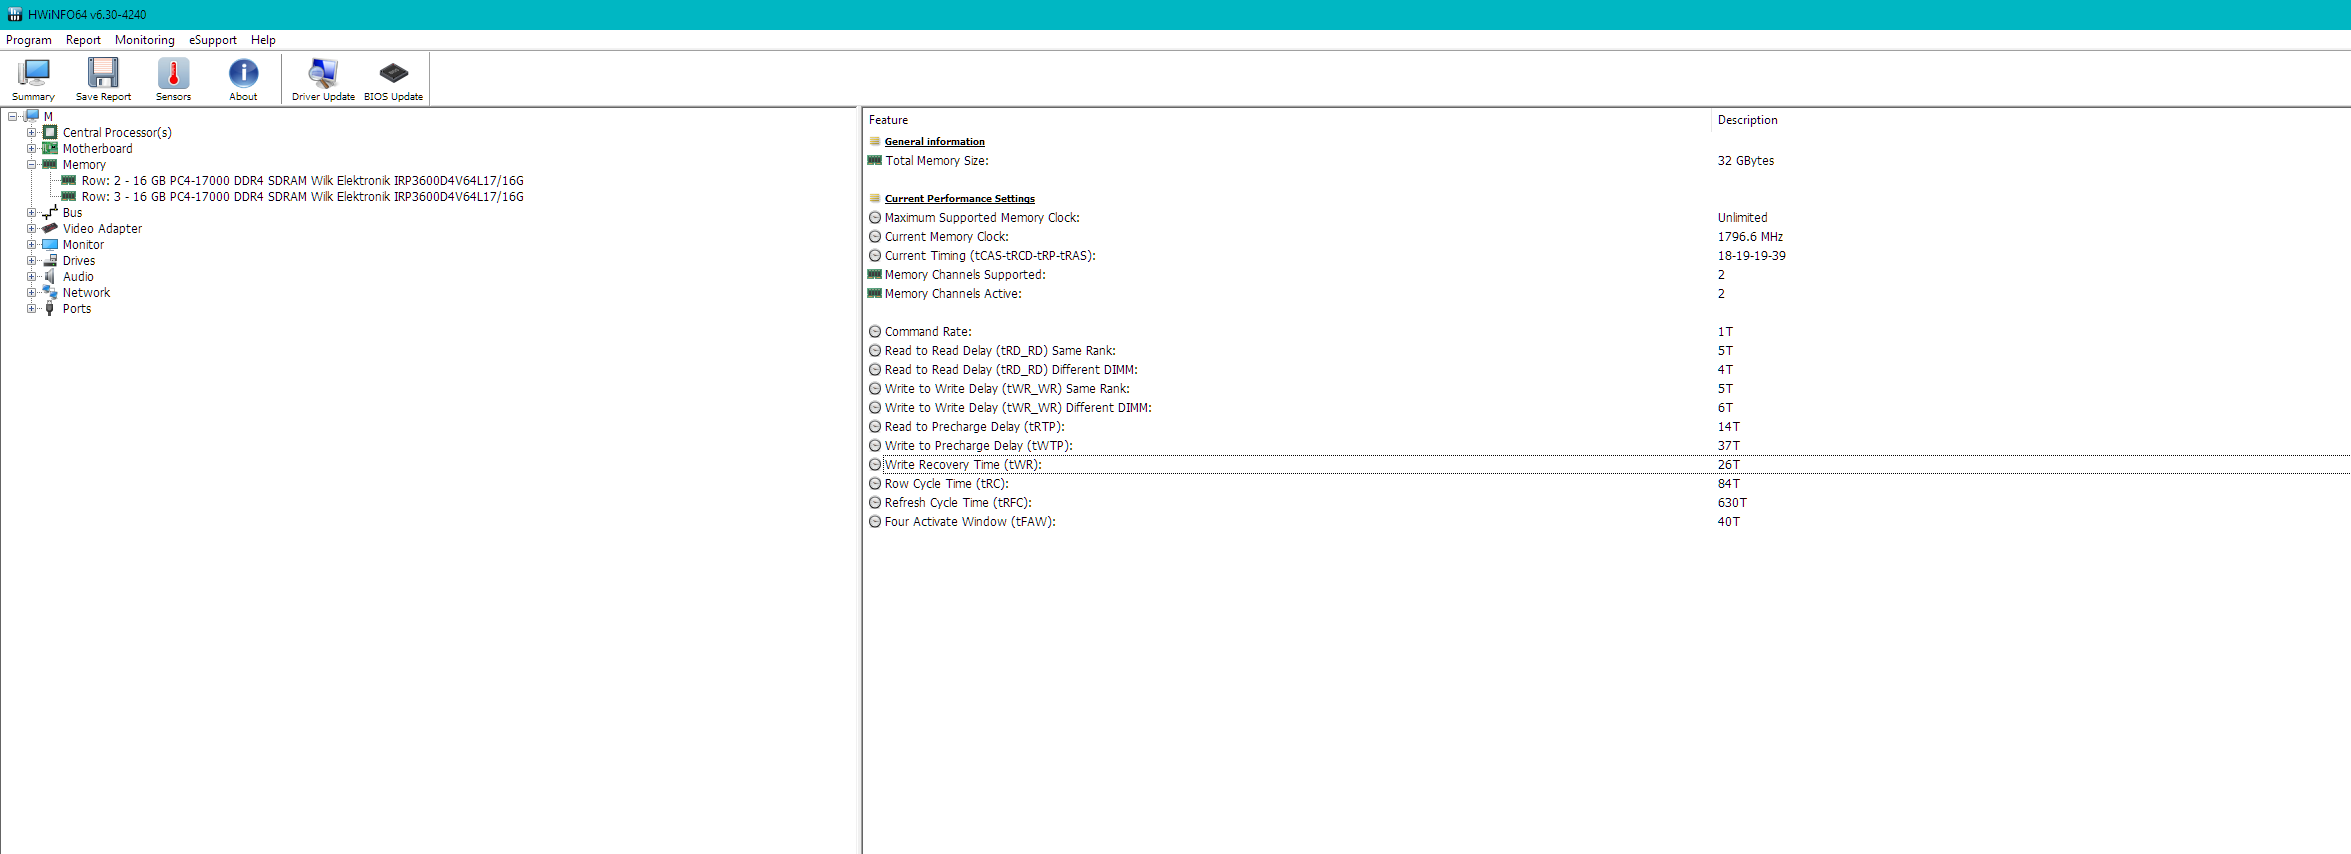Click the Motherboard node icon
This screenshot has height=854, width=2351.
(x=50, y=148)
